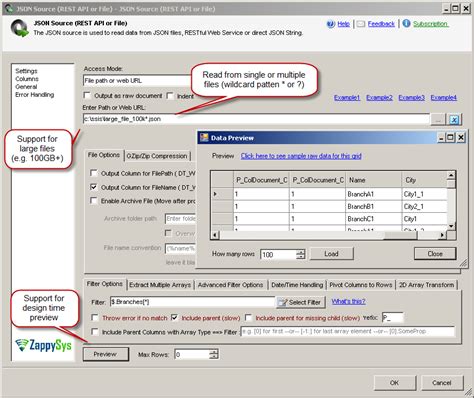This screenshot has width=474, height=398.
Task: Open the Subscription link
Action: pyautogui.click(x=431, y=24)
